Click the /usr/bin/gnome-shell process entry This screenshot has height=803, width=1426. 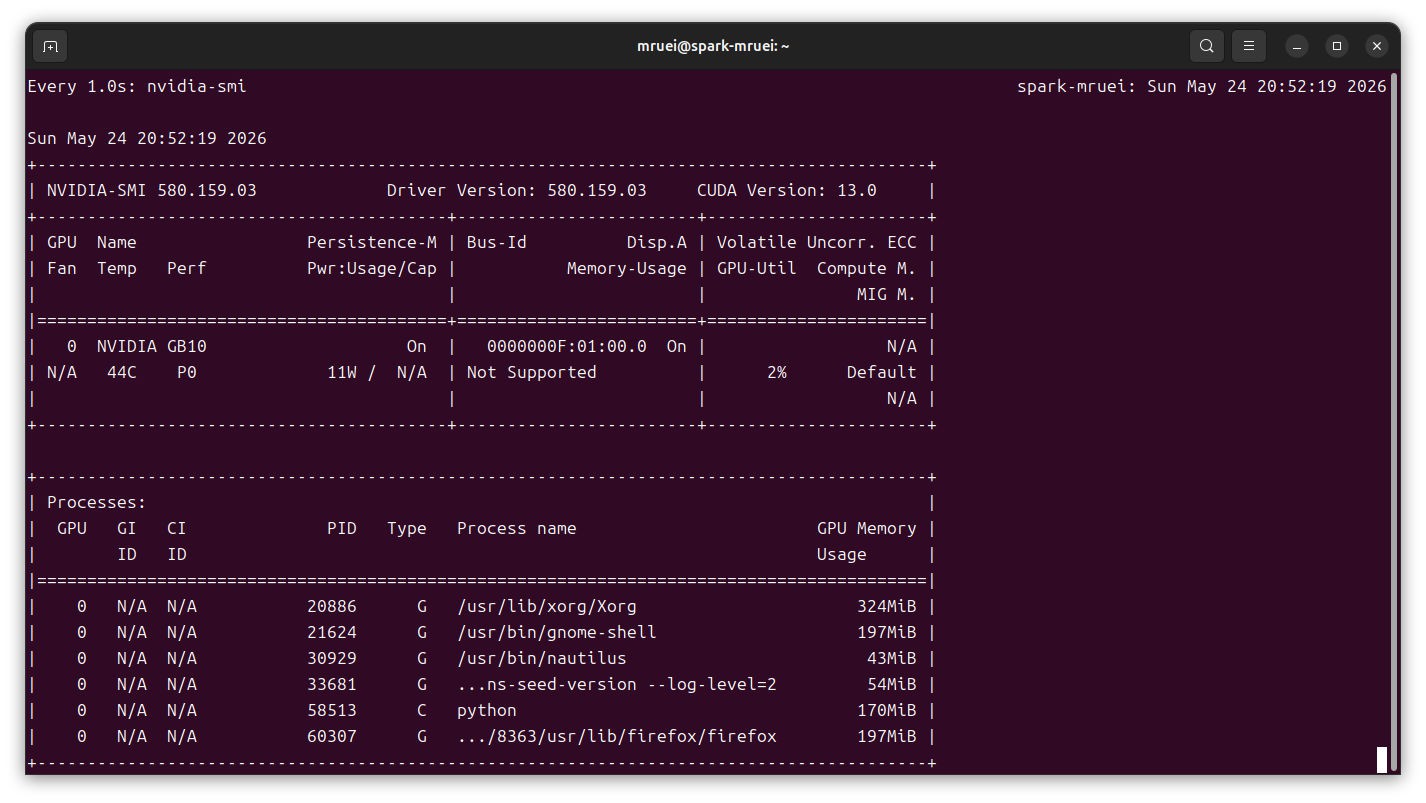pos(556,632)
